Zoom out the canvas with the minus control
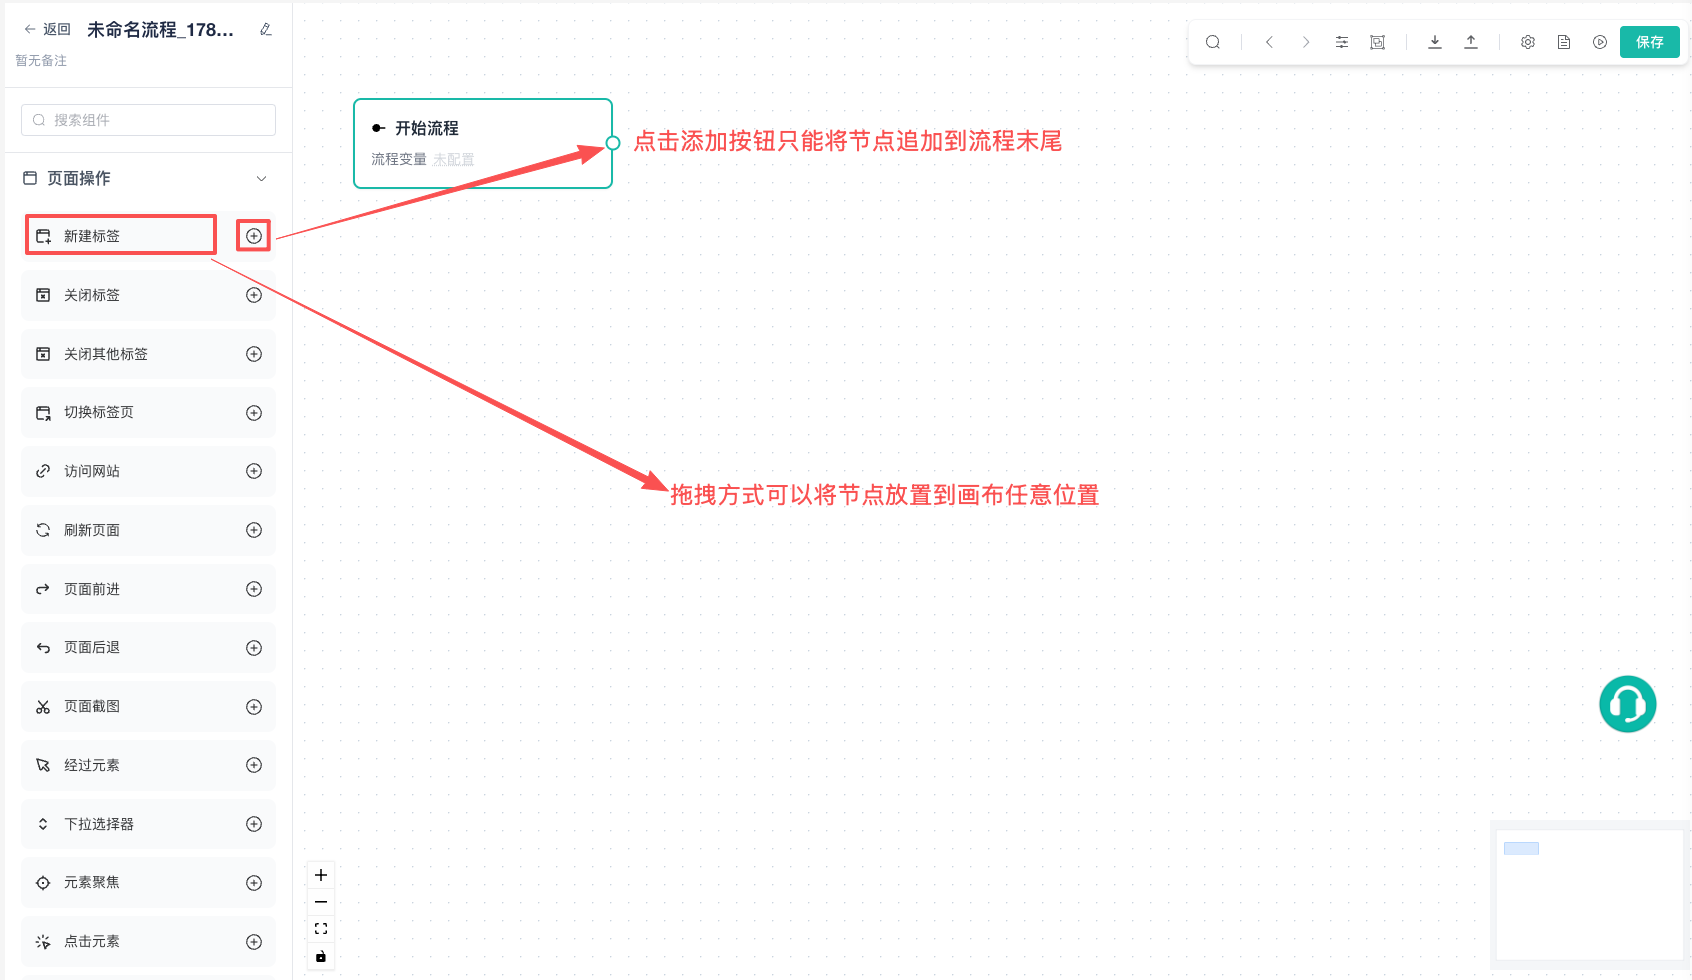1692x980 pixels. pyautogui.click(x=321, y=902)
